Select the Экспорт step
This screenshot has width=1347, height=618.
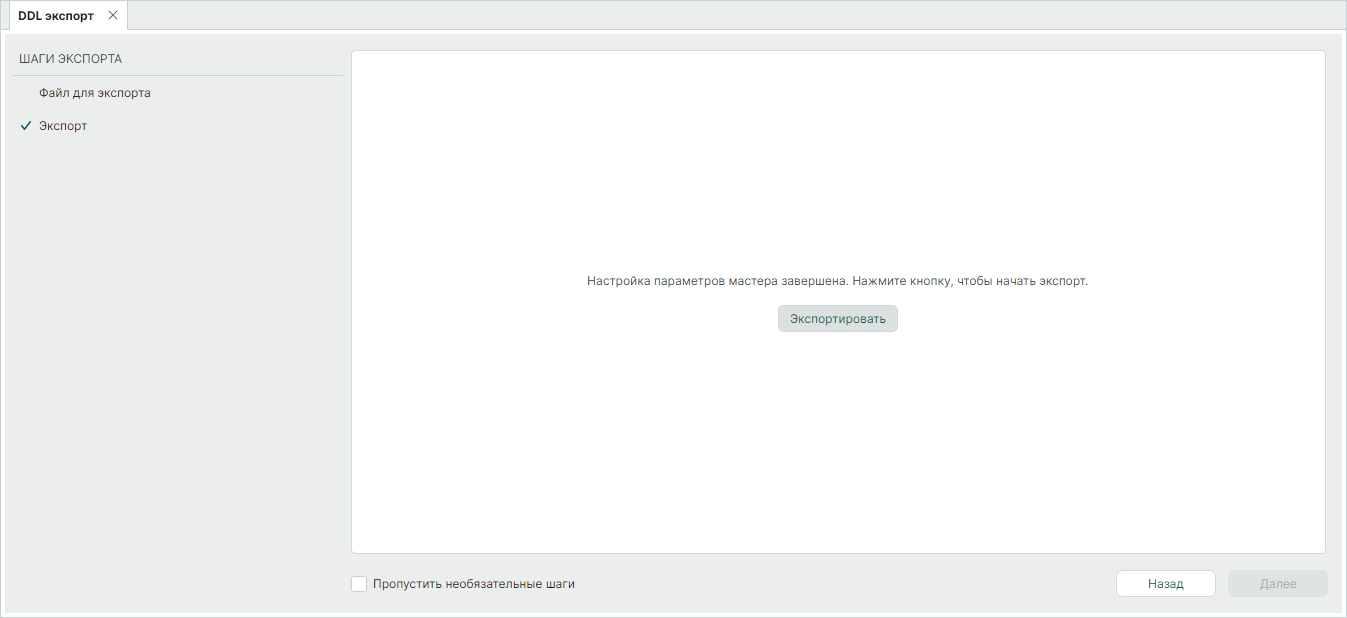click(x=63, y=126)
